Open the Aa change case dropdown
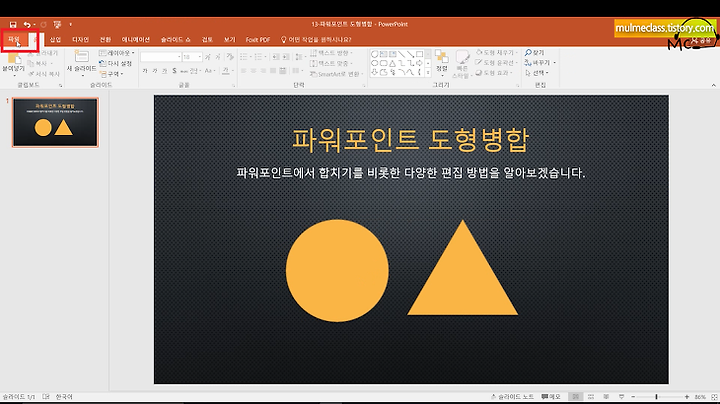This screenshot has height=404, width=720. pyautogui.click(x=209, y=71)
